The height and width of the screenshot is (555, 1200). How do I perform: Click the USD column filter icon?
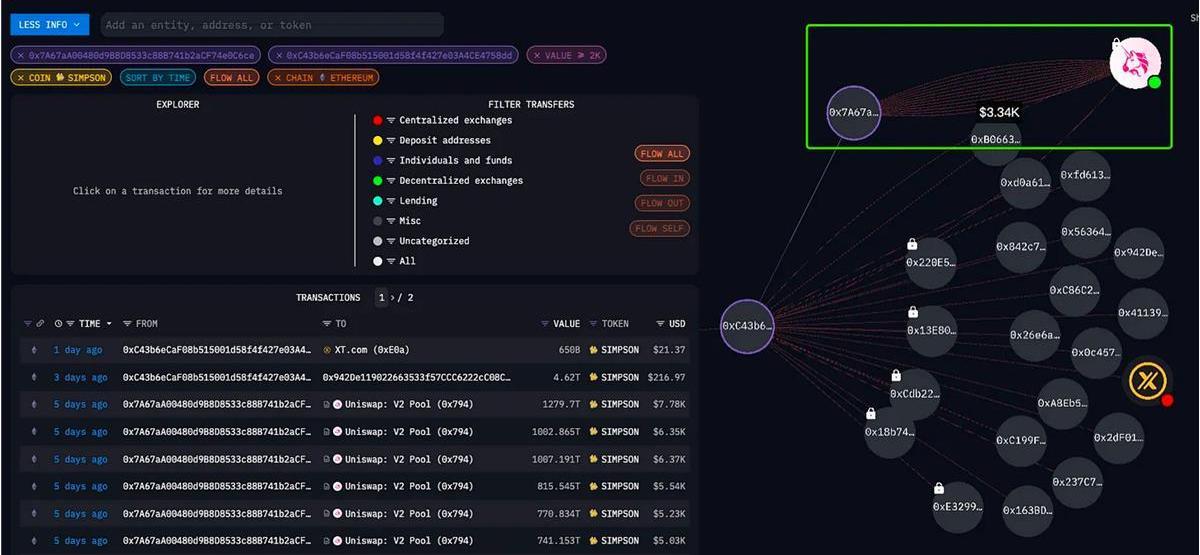coord(661,324)
